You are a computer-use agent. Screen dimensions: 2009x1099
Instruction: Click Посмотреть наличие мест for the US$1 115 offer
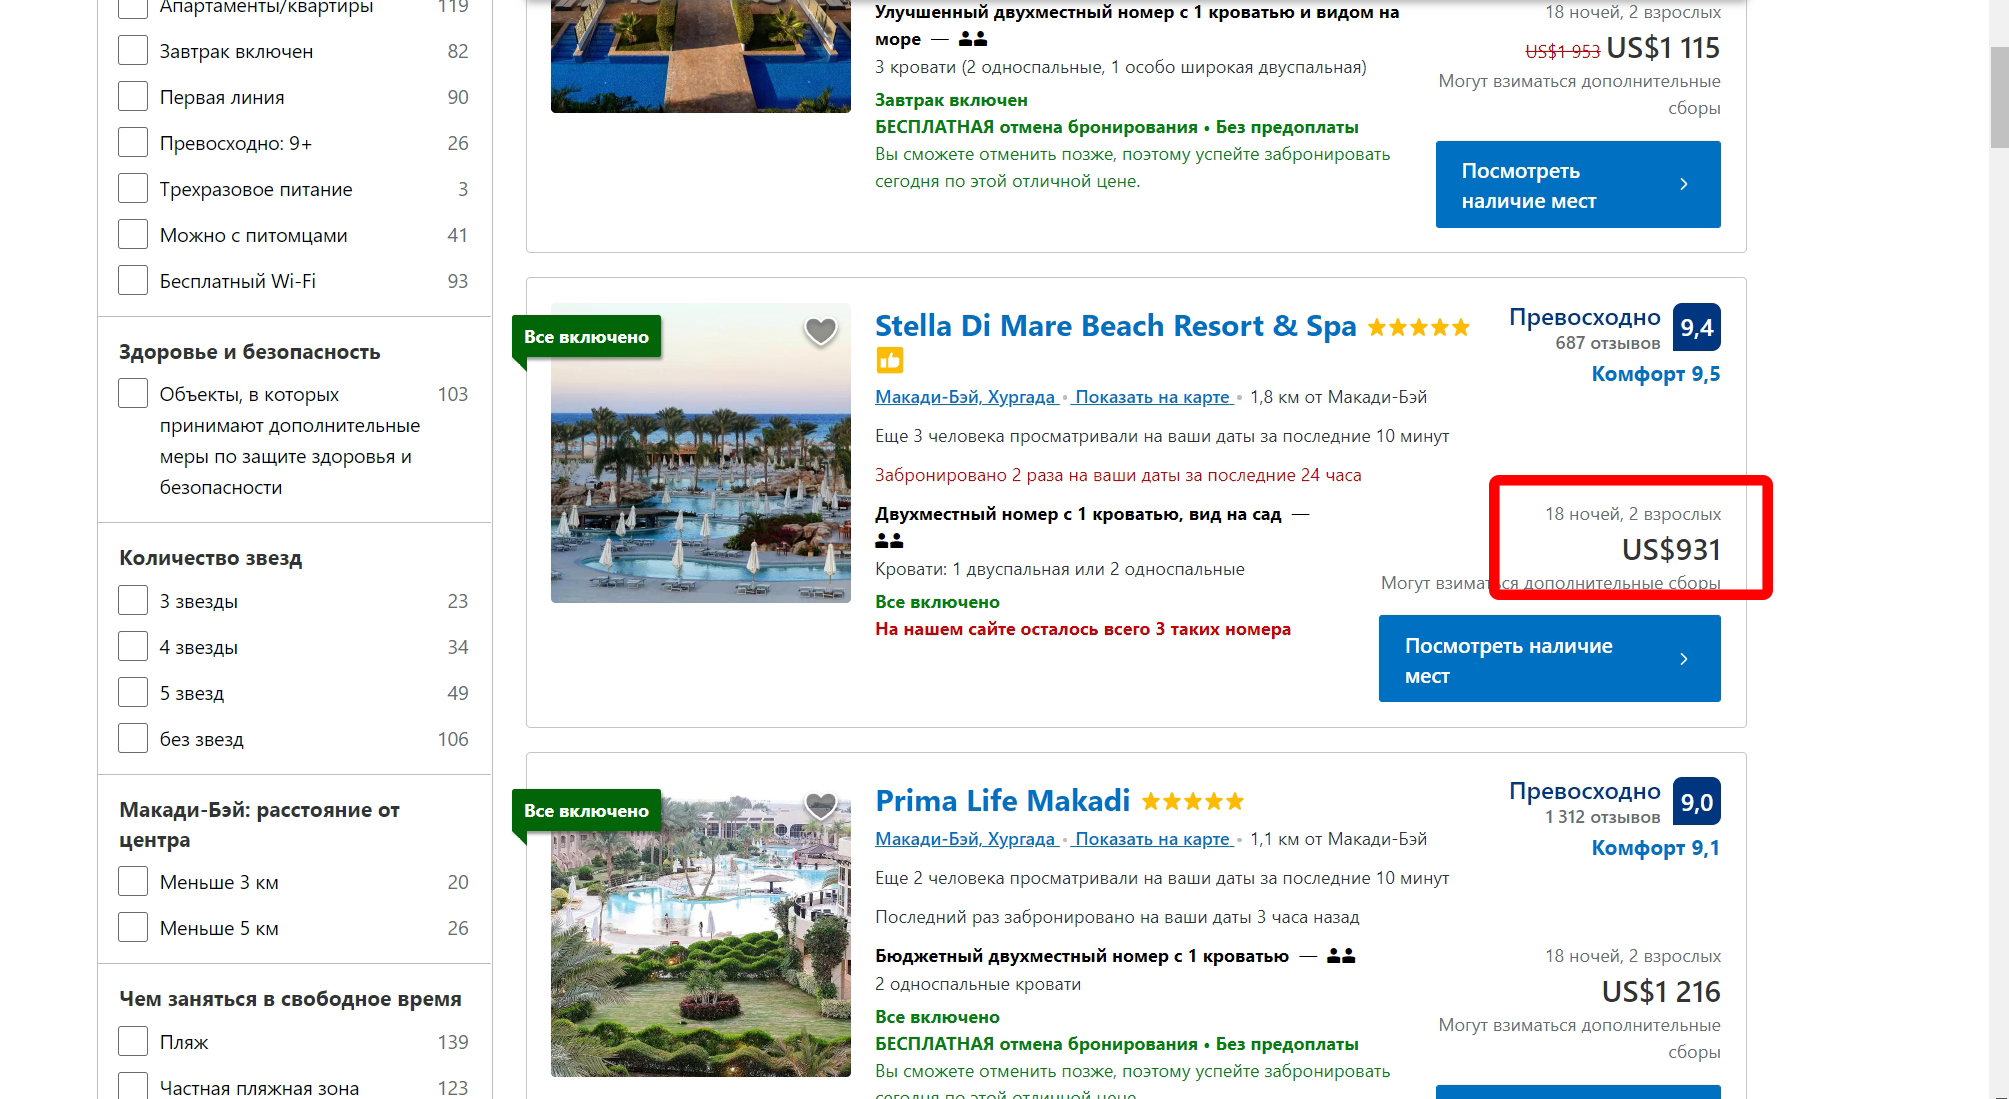[1578, 185]
